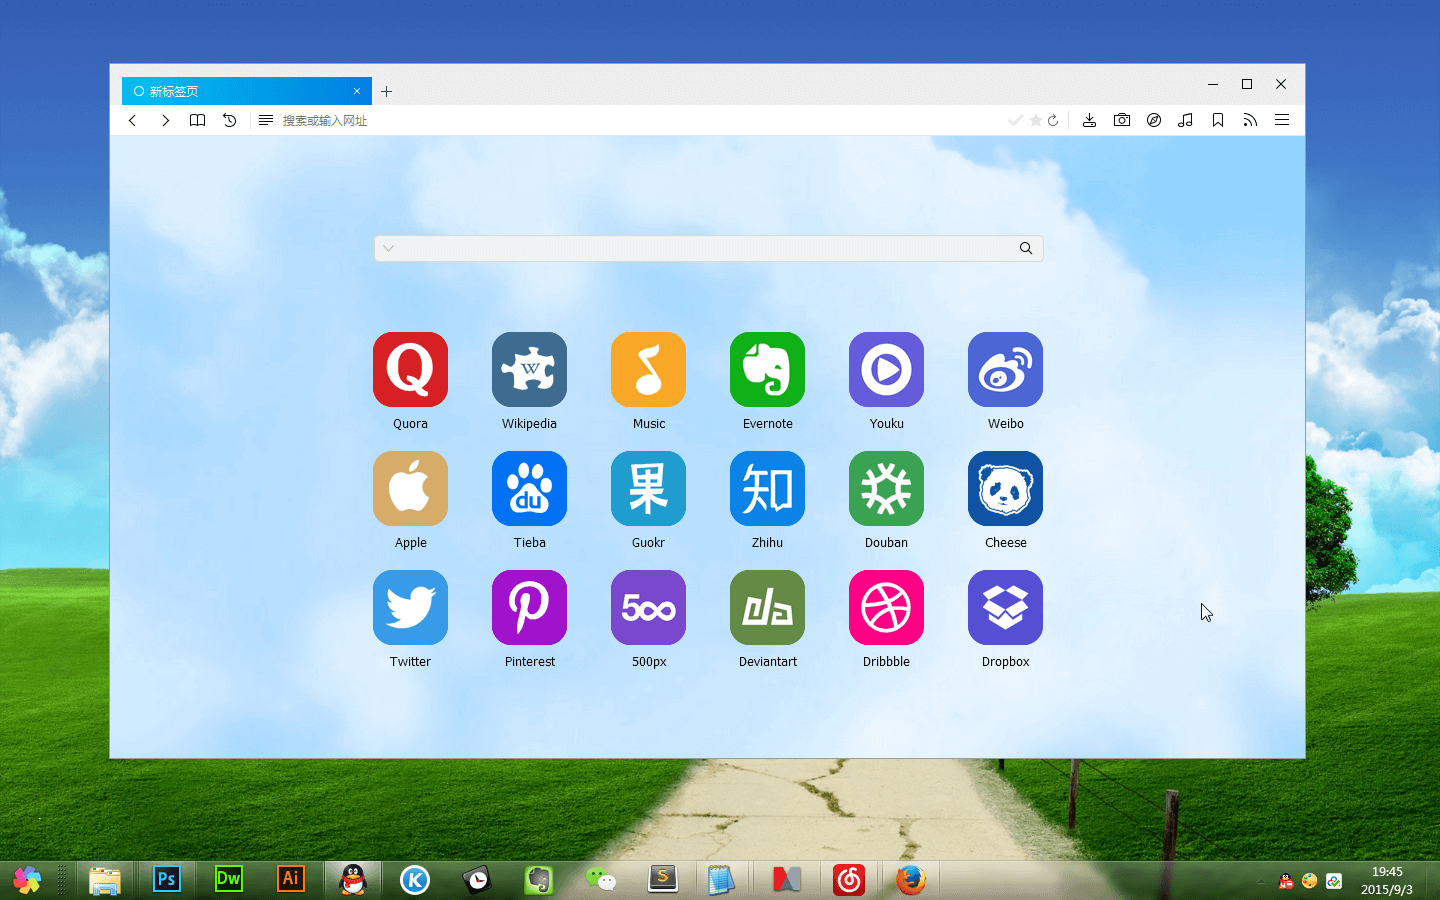Image resolution: width=1440 pixels, height=900 pixels.
Task: Click the back navigation arrow
Action: [132, 120]
